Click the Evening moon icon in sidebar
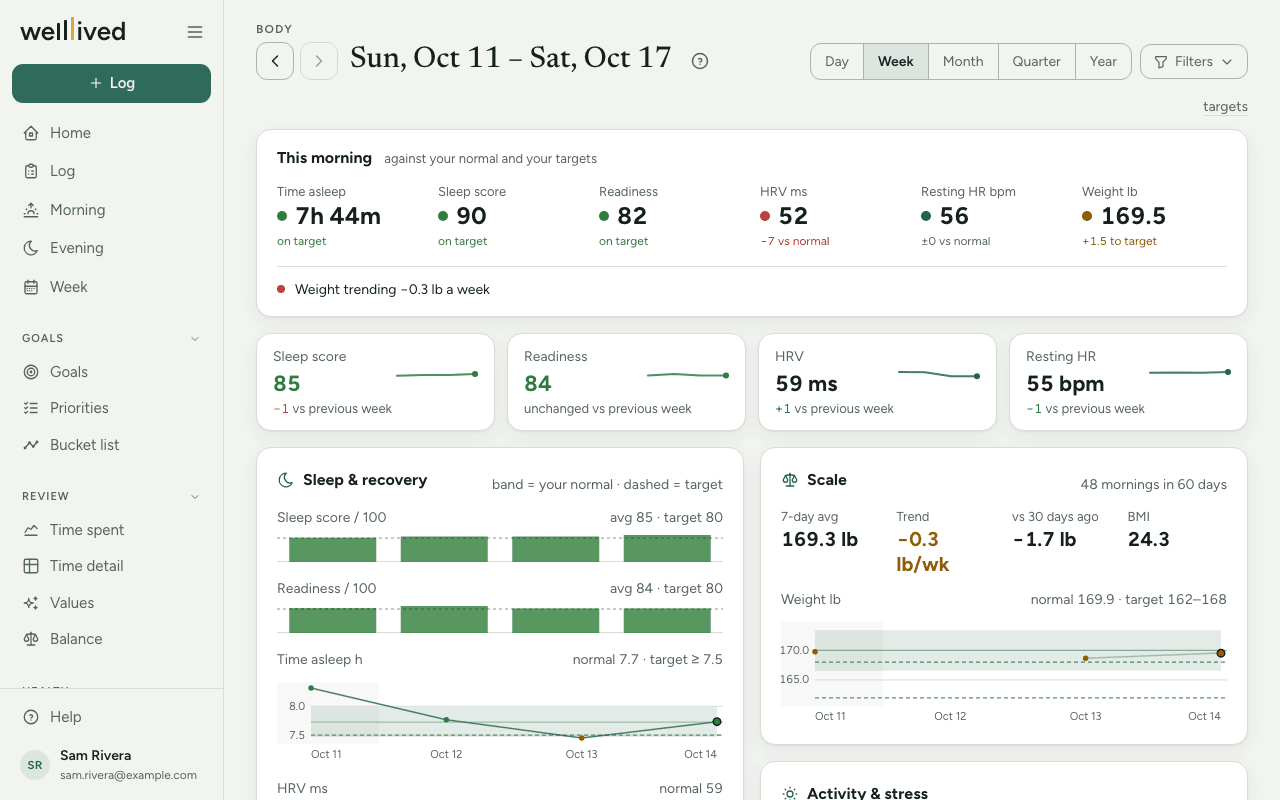The width and height of the screenshot is (1280, 800). [x=31, y=248]
